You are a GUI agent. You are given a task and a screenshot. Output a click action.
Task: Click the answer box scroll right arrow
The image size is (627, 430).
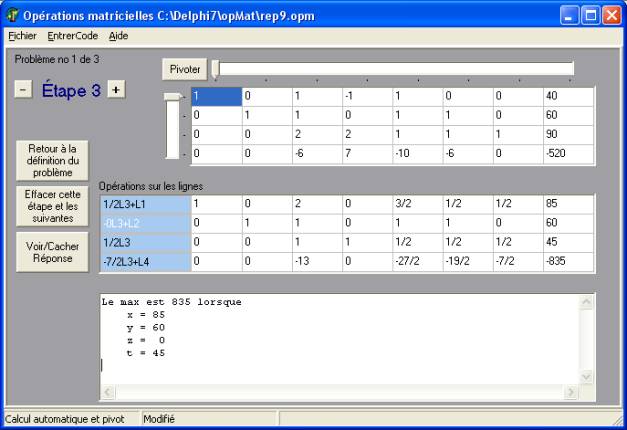click(x=571, y=392)
